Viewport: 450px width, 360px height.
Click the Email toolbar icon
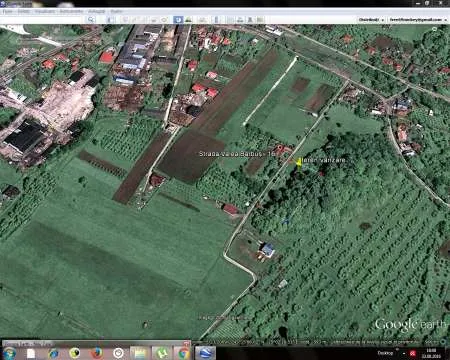230,20
